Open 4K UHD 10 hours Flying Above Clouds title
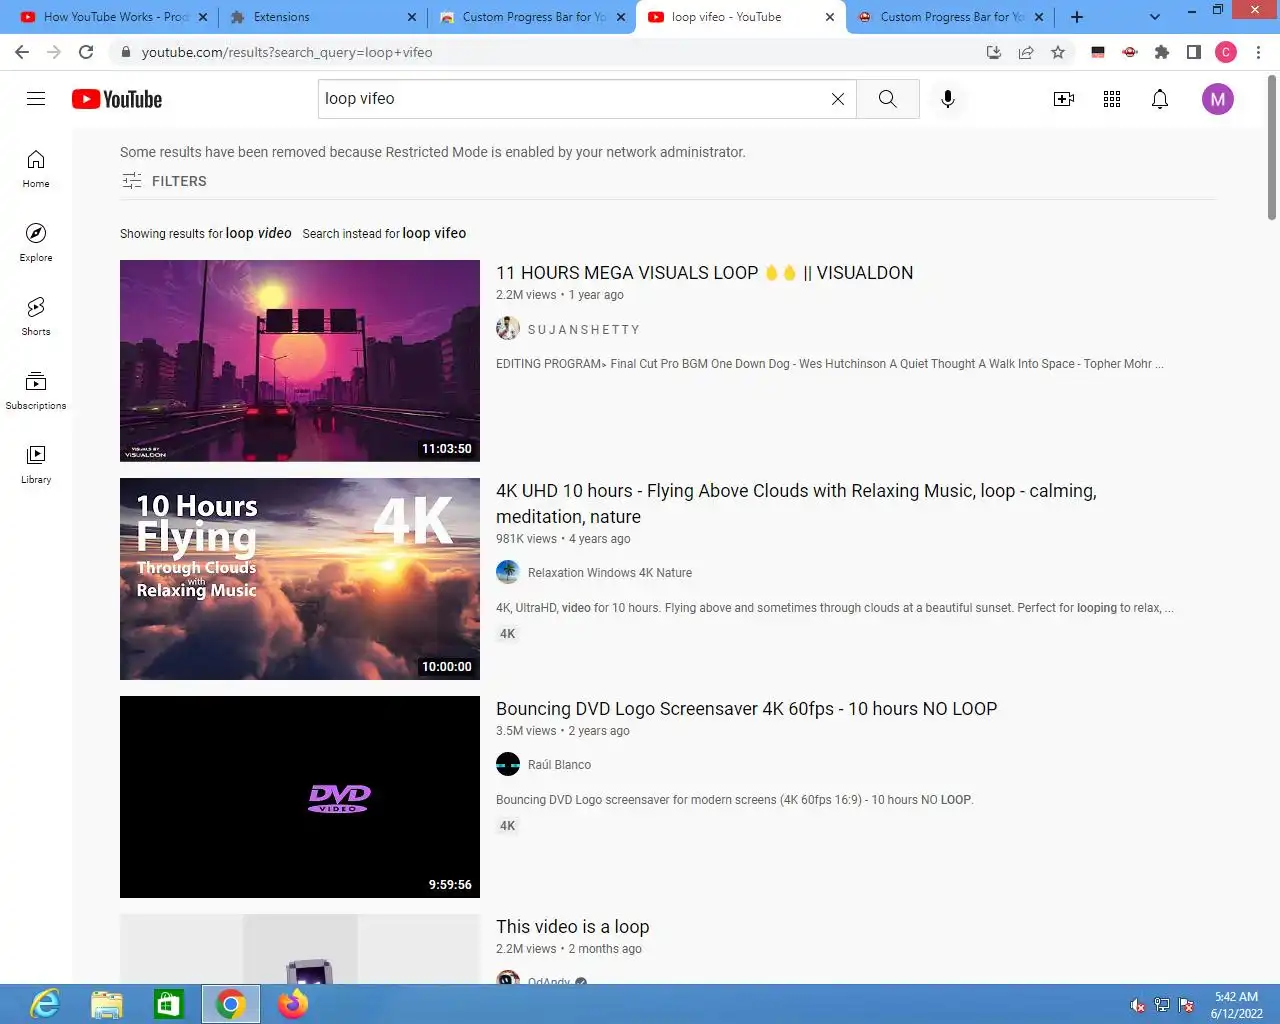 click(796, 504)
